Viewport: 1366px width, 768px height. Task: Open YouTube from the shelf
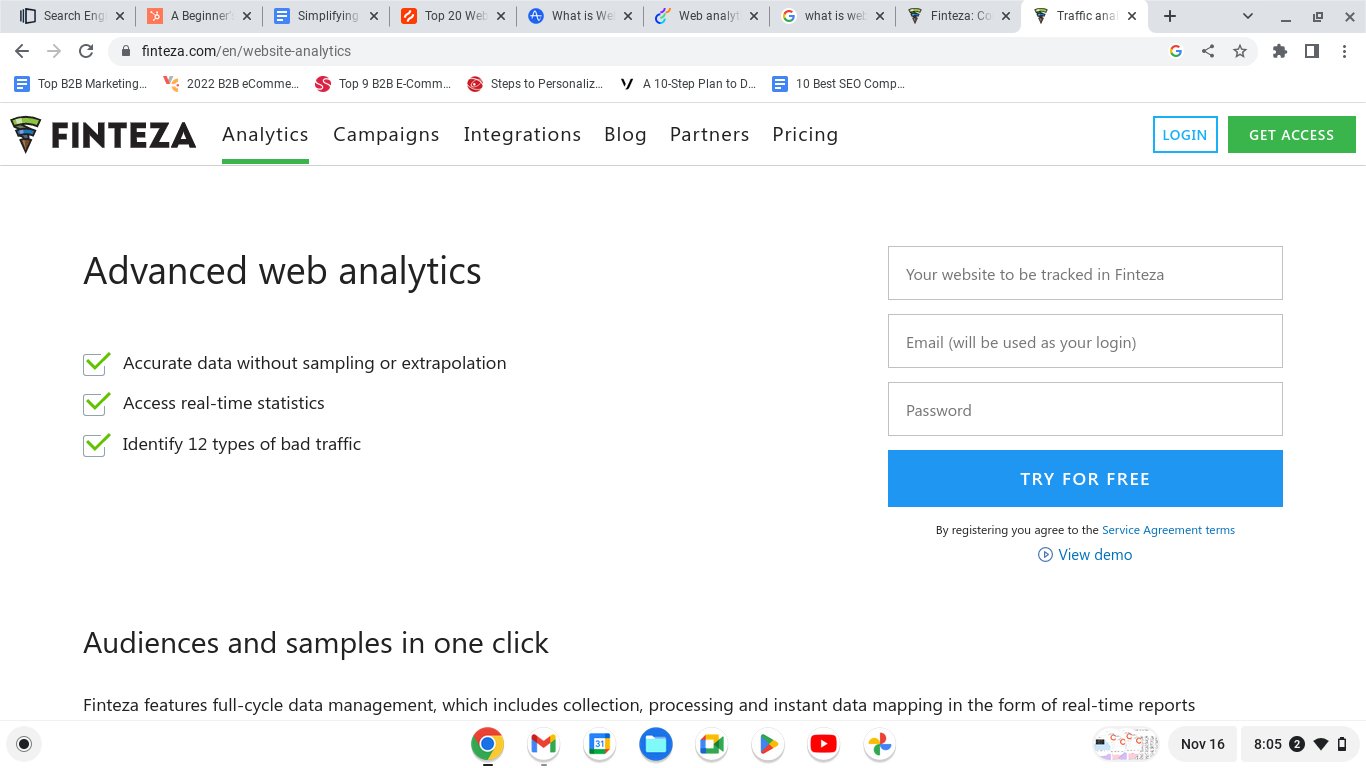[823, 744]
